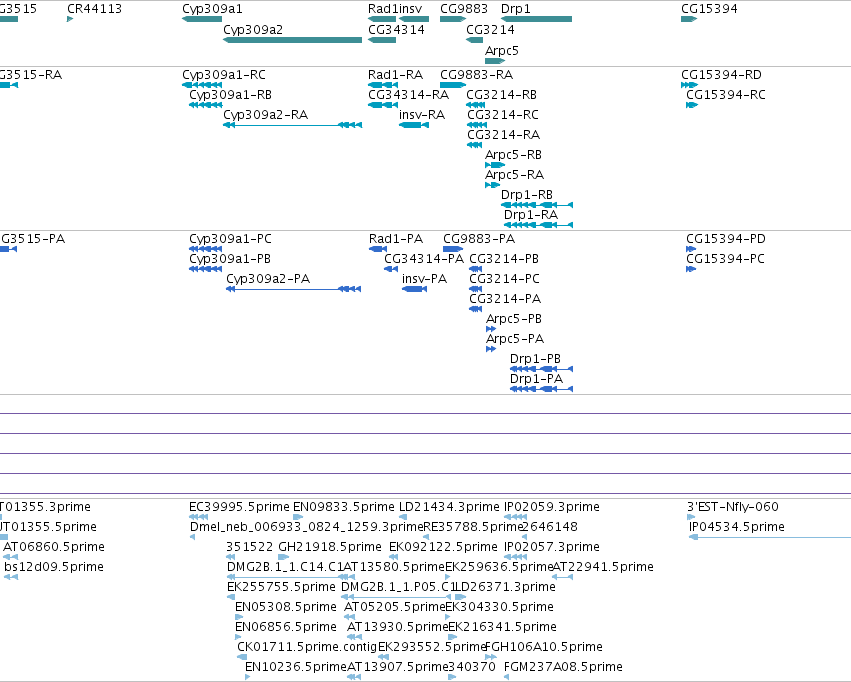The height and width of the screenshot is (682, 851).
Task: Click the Arpc5-PB protein
Action: tap(491, 329)
